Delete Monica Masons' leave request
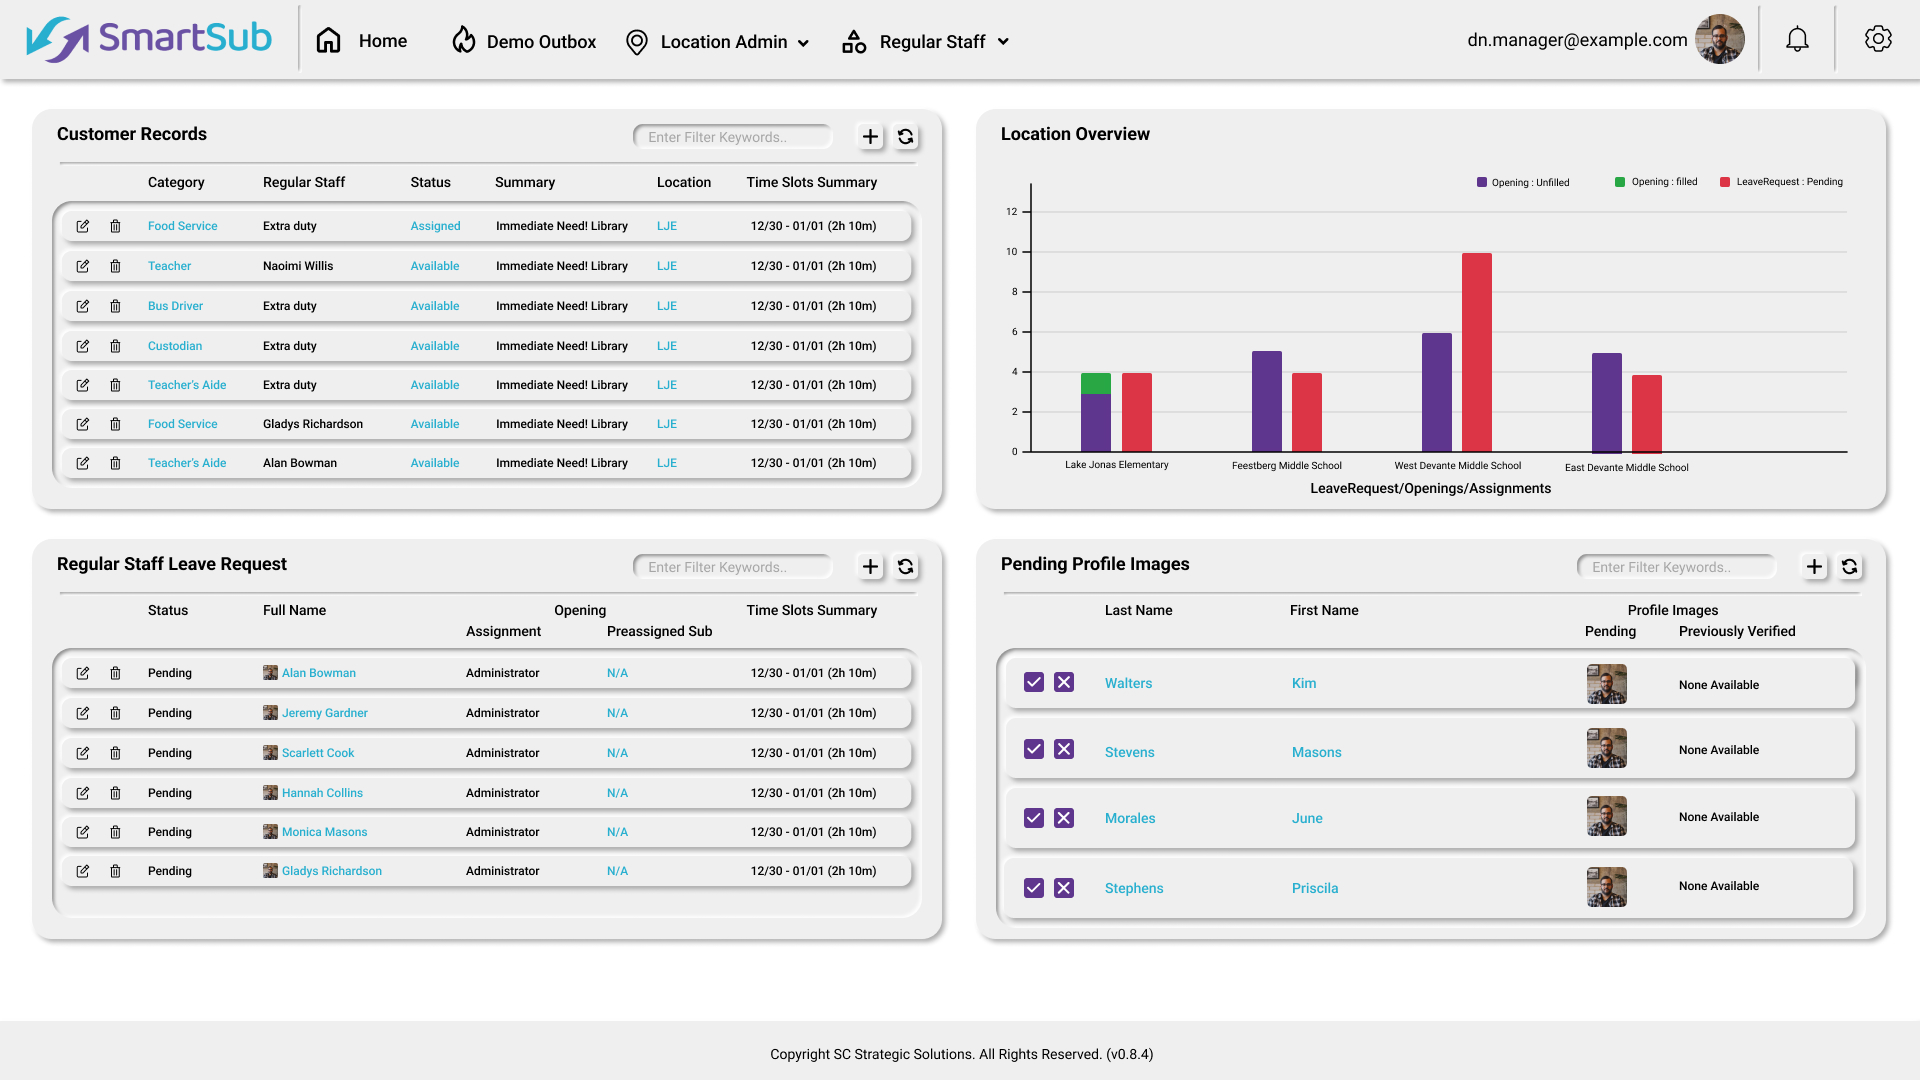Viewport: 1920px width, 1080px height. point(115,832)
